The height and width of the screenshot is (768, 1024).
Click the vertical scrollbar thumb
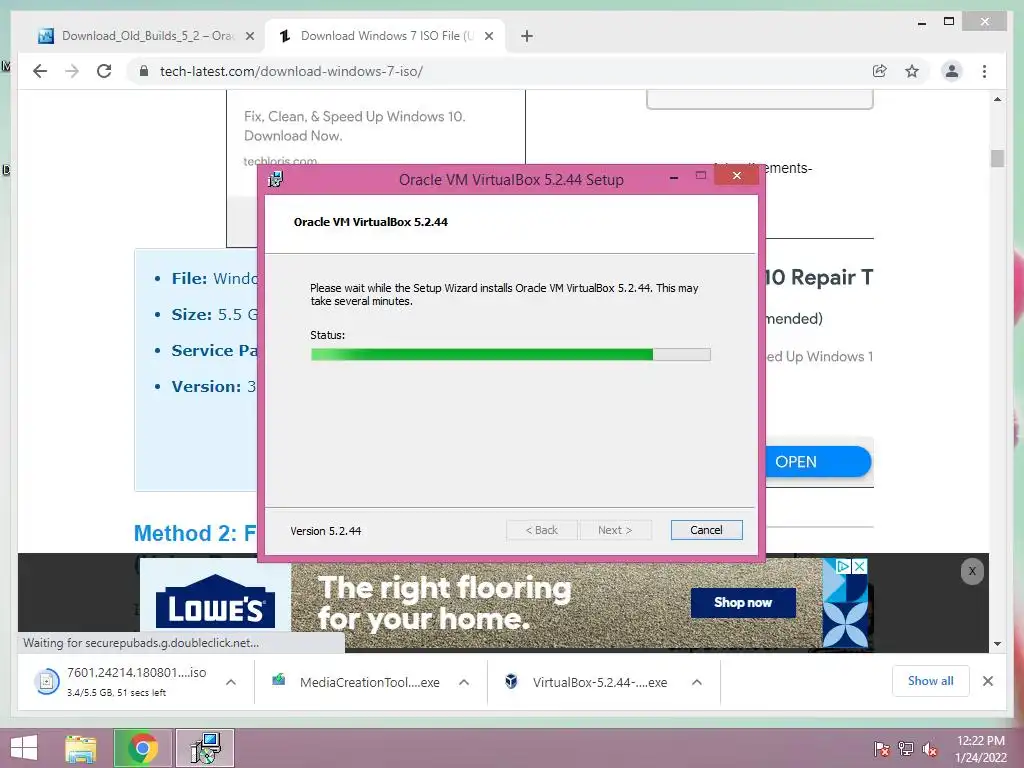pos(997,158)
